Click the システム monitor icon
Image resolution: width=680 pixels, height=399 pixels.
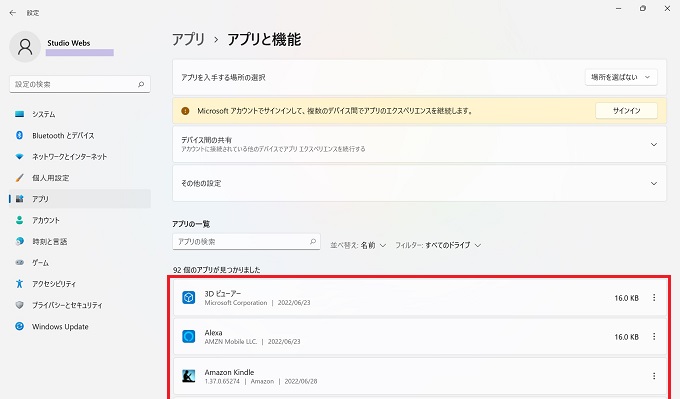click(x=20, y=114)
